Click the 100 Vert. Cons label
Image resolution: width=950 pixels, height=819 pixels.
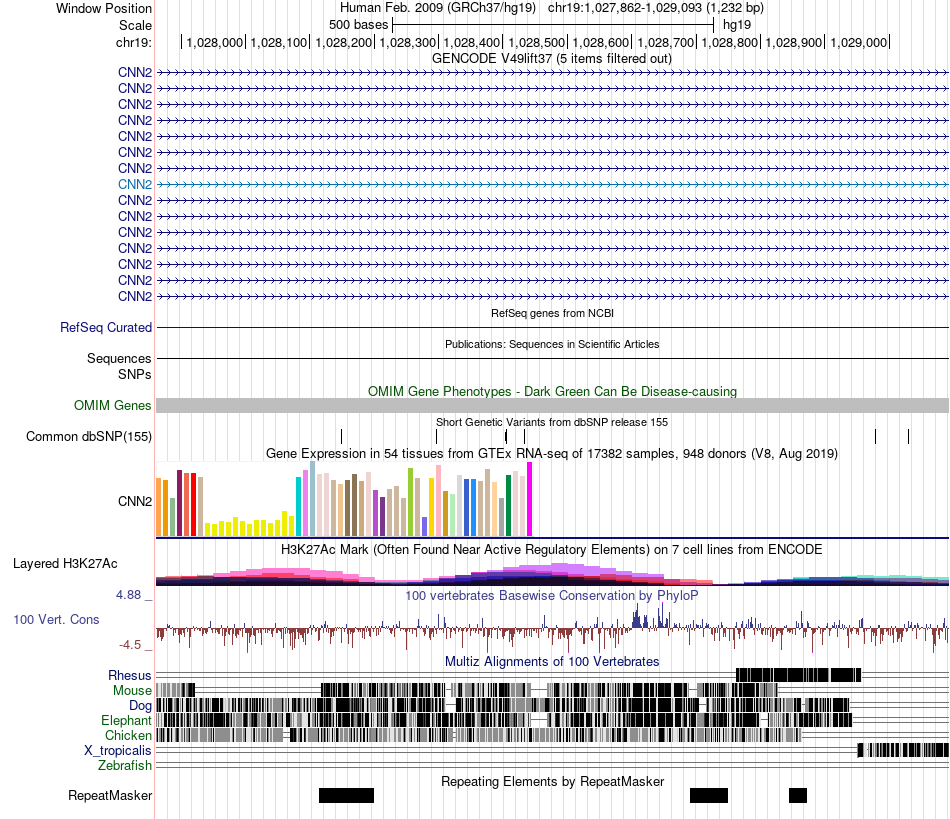pyautogui.click(x=56, y=619)
